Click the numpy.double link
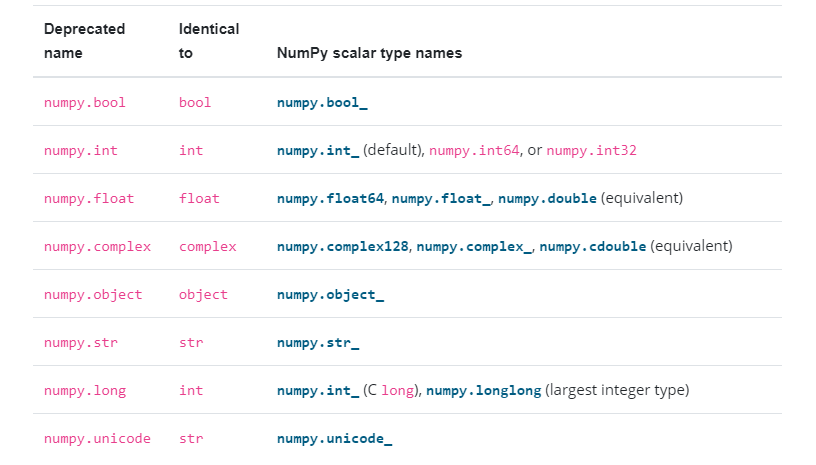Image resolution: width=816 pixels, height=465 pixels. pos(548,199)
